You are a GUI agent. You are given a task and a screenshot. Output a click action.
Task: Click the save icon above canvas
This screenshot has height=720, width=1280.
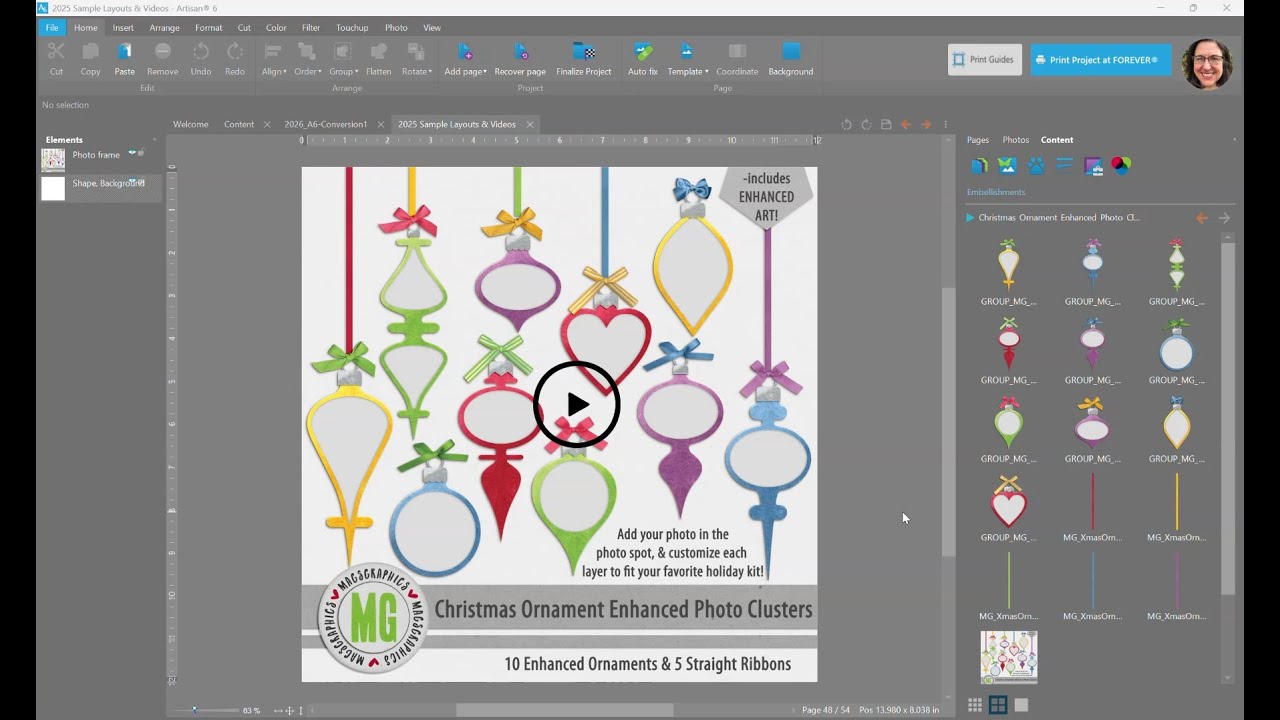[886, 125]
